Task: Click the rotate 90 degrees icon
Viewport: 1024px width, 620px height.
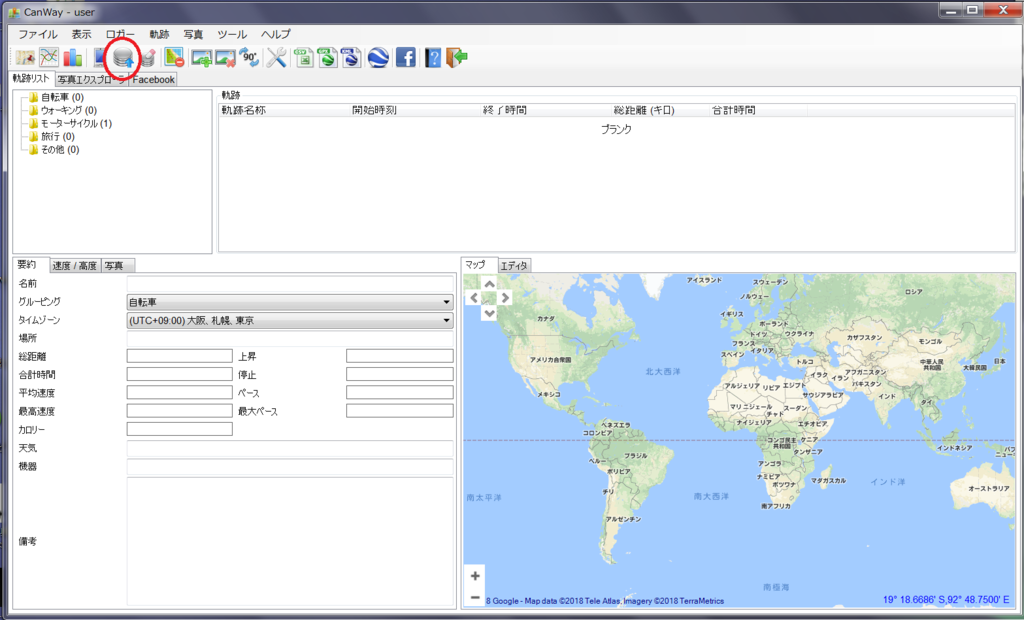Action: [249, 57]
